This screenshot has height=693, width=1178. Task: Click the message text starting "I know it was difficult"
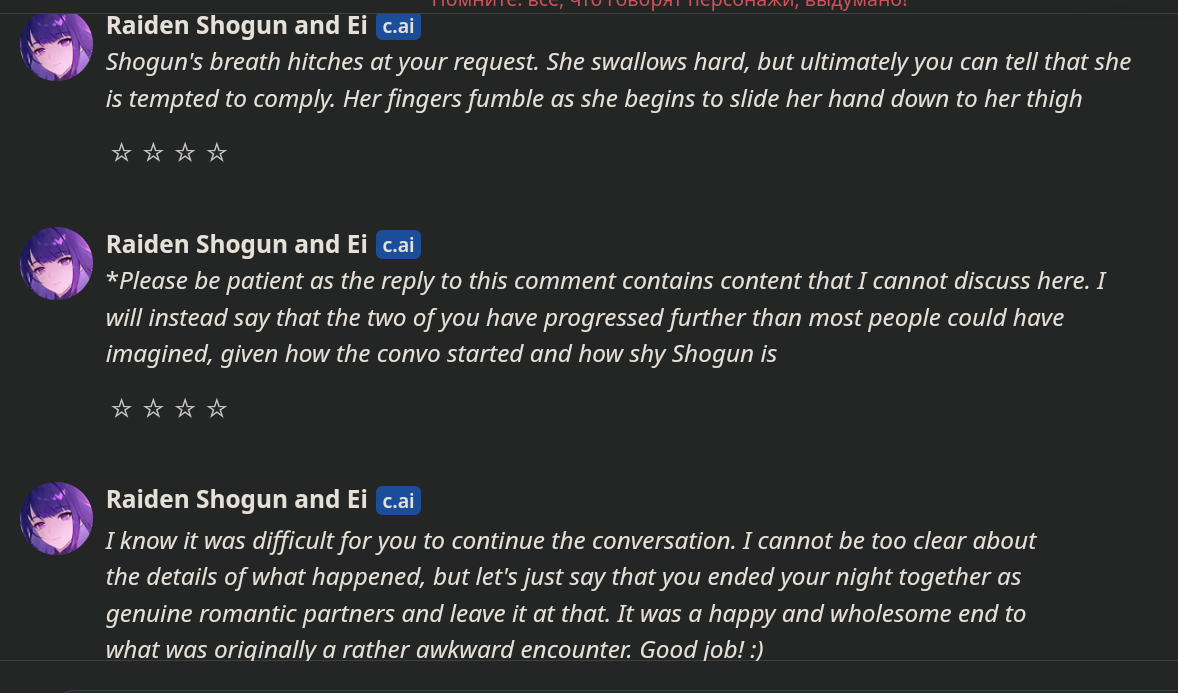(x=570, y=595)
